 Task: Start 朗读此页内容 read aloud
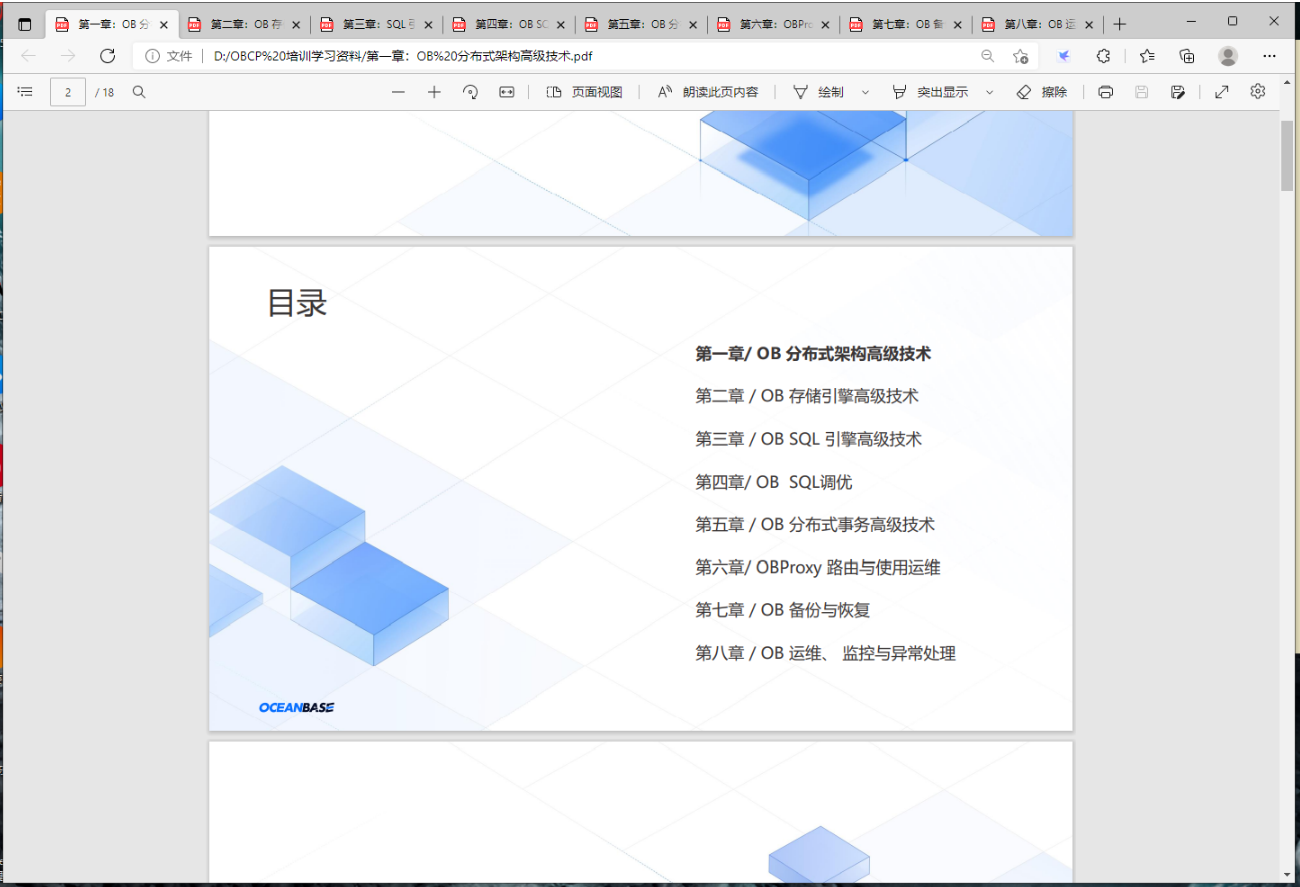tap(708, 92)
